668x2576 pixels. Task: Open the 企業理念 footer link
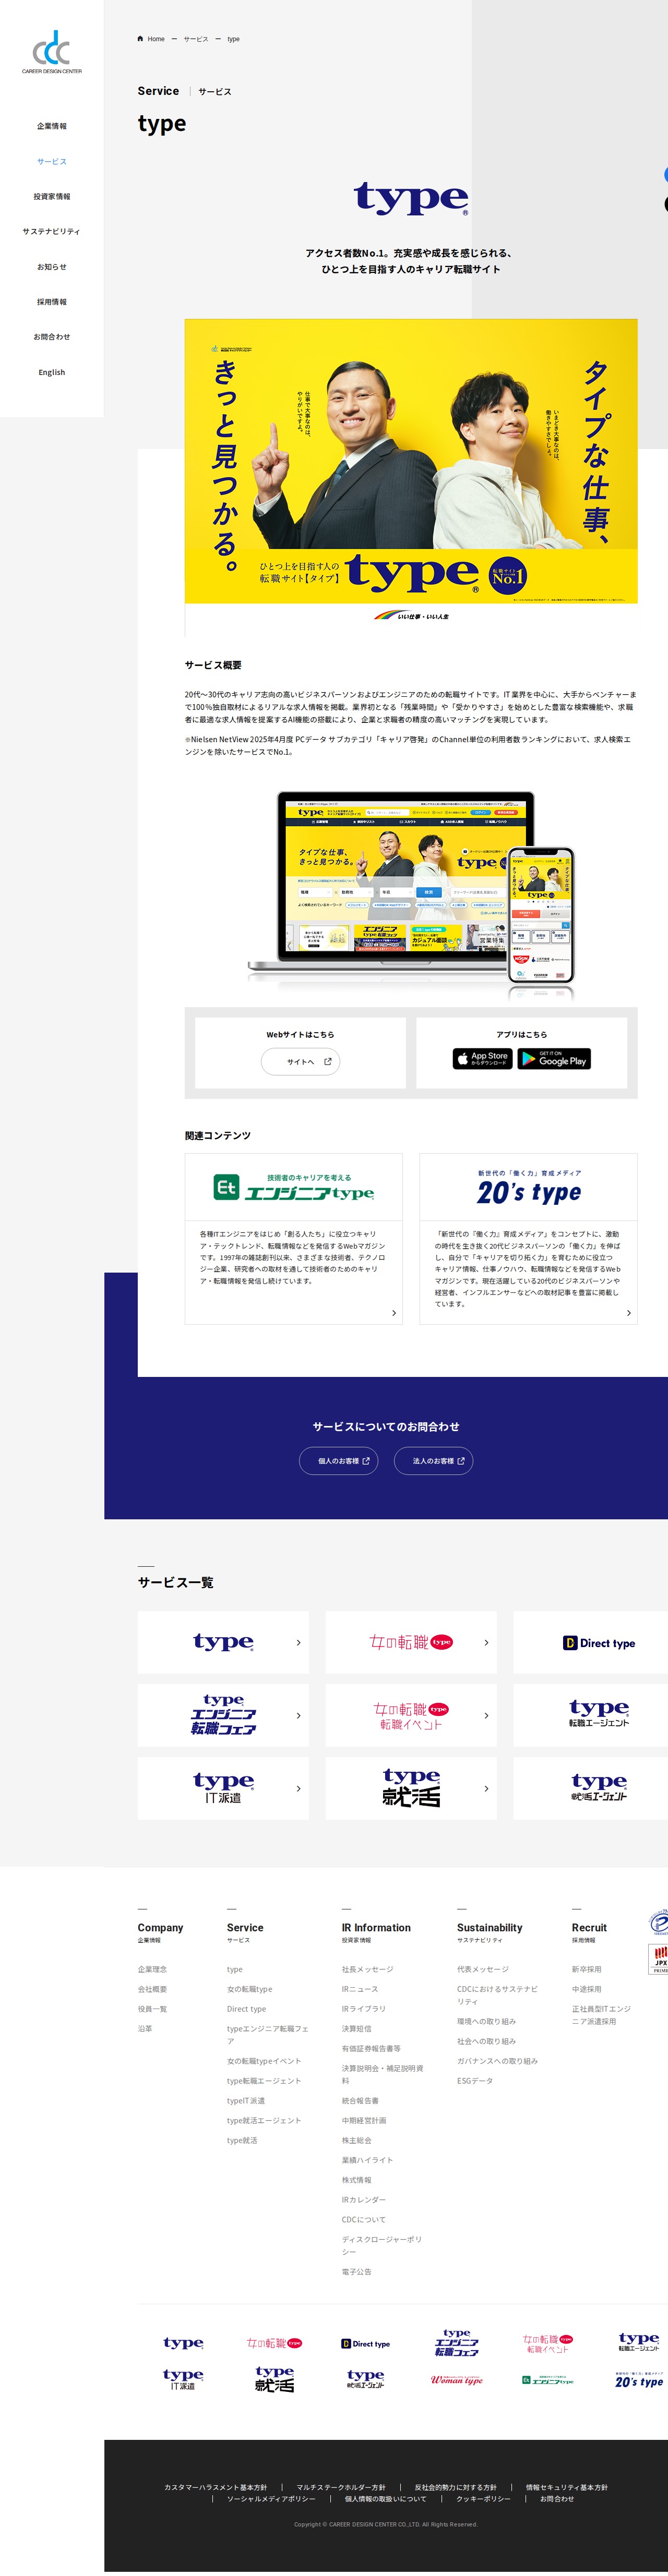153,1969
